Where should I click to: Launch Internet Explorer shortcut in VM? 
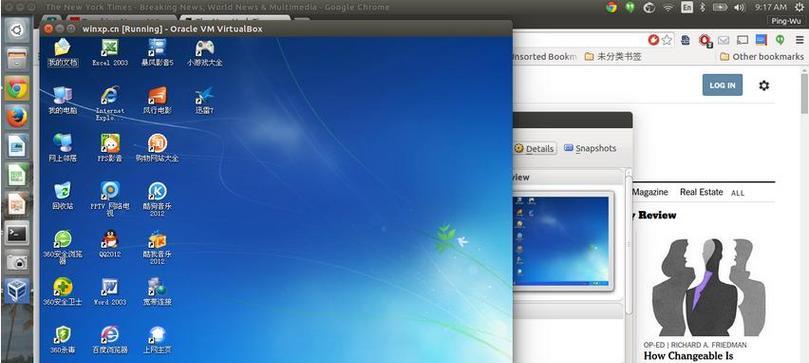pos(109,103)
